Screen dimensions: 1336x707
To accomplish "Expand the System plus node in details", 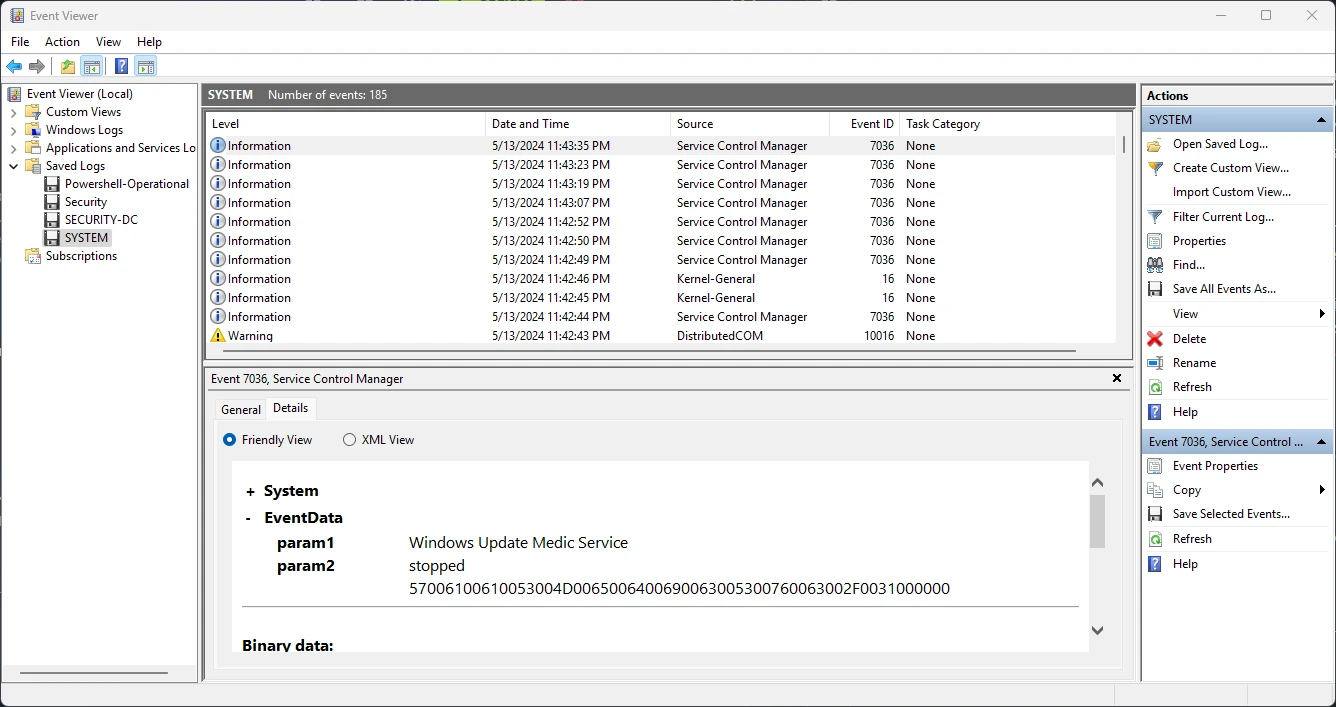I will [x=250, y=491].
